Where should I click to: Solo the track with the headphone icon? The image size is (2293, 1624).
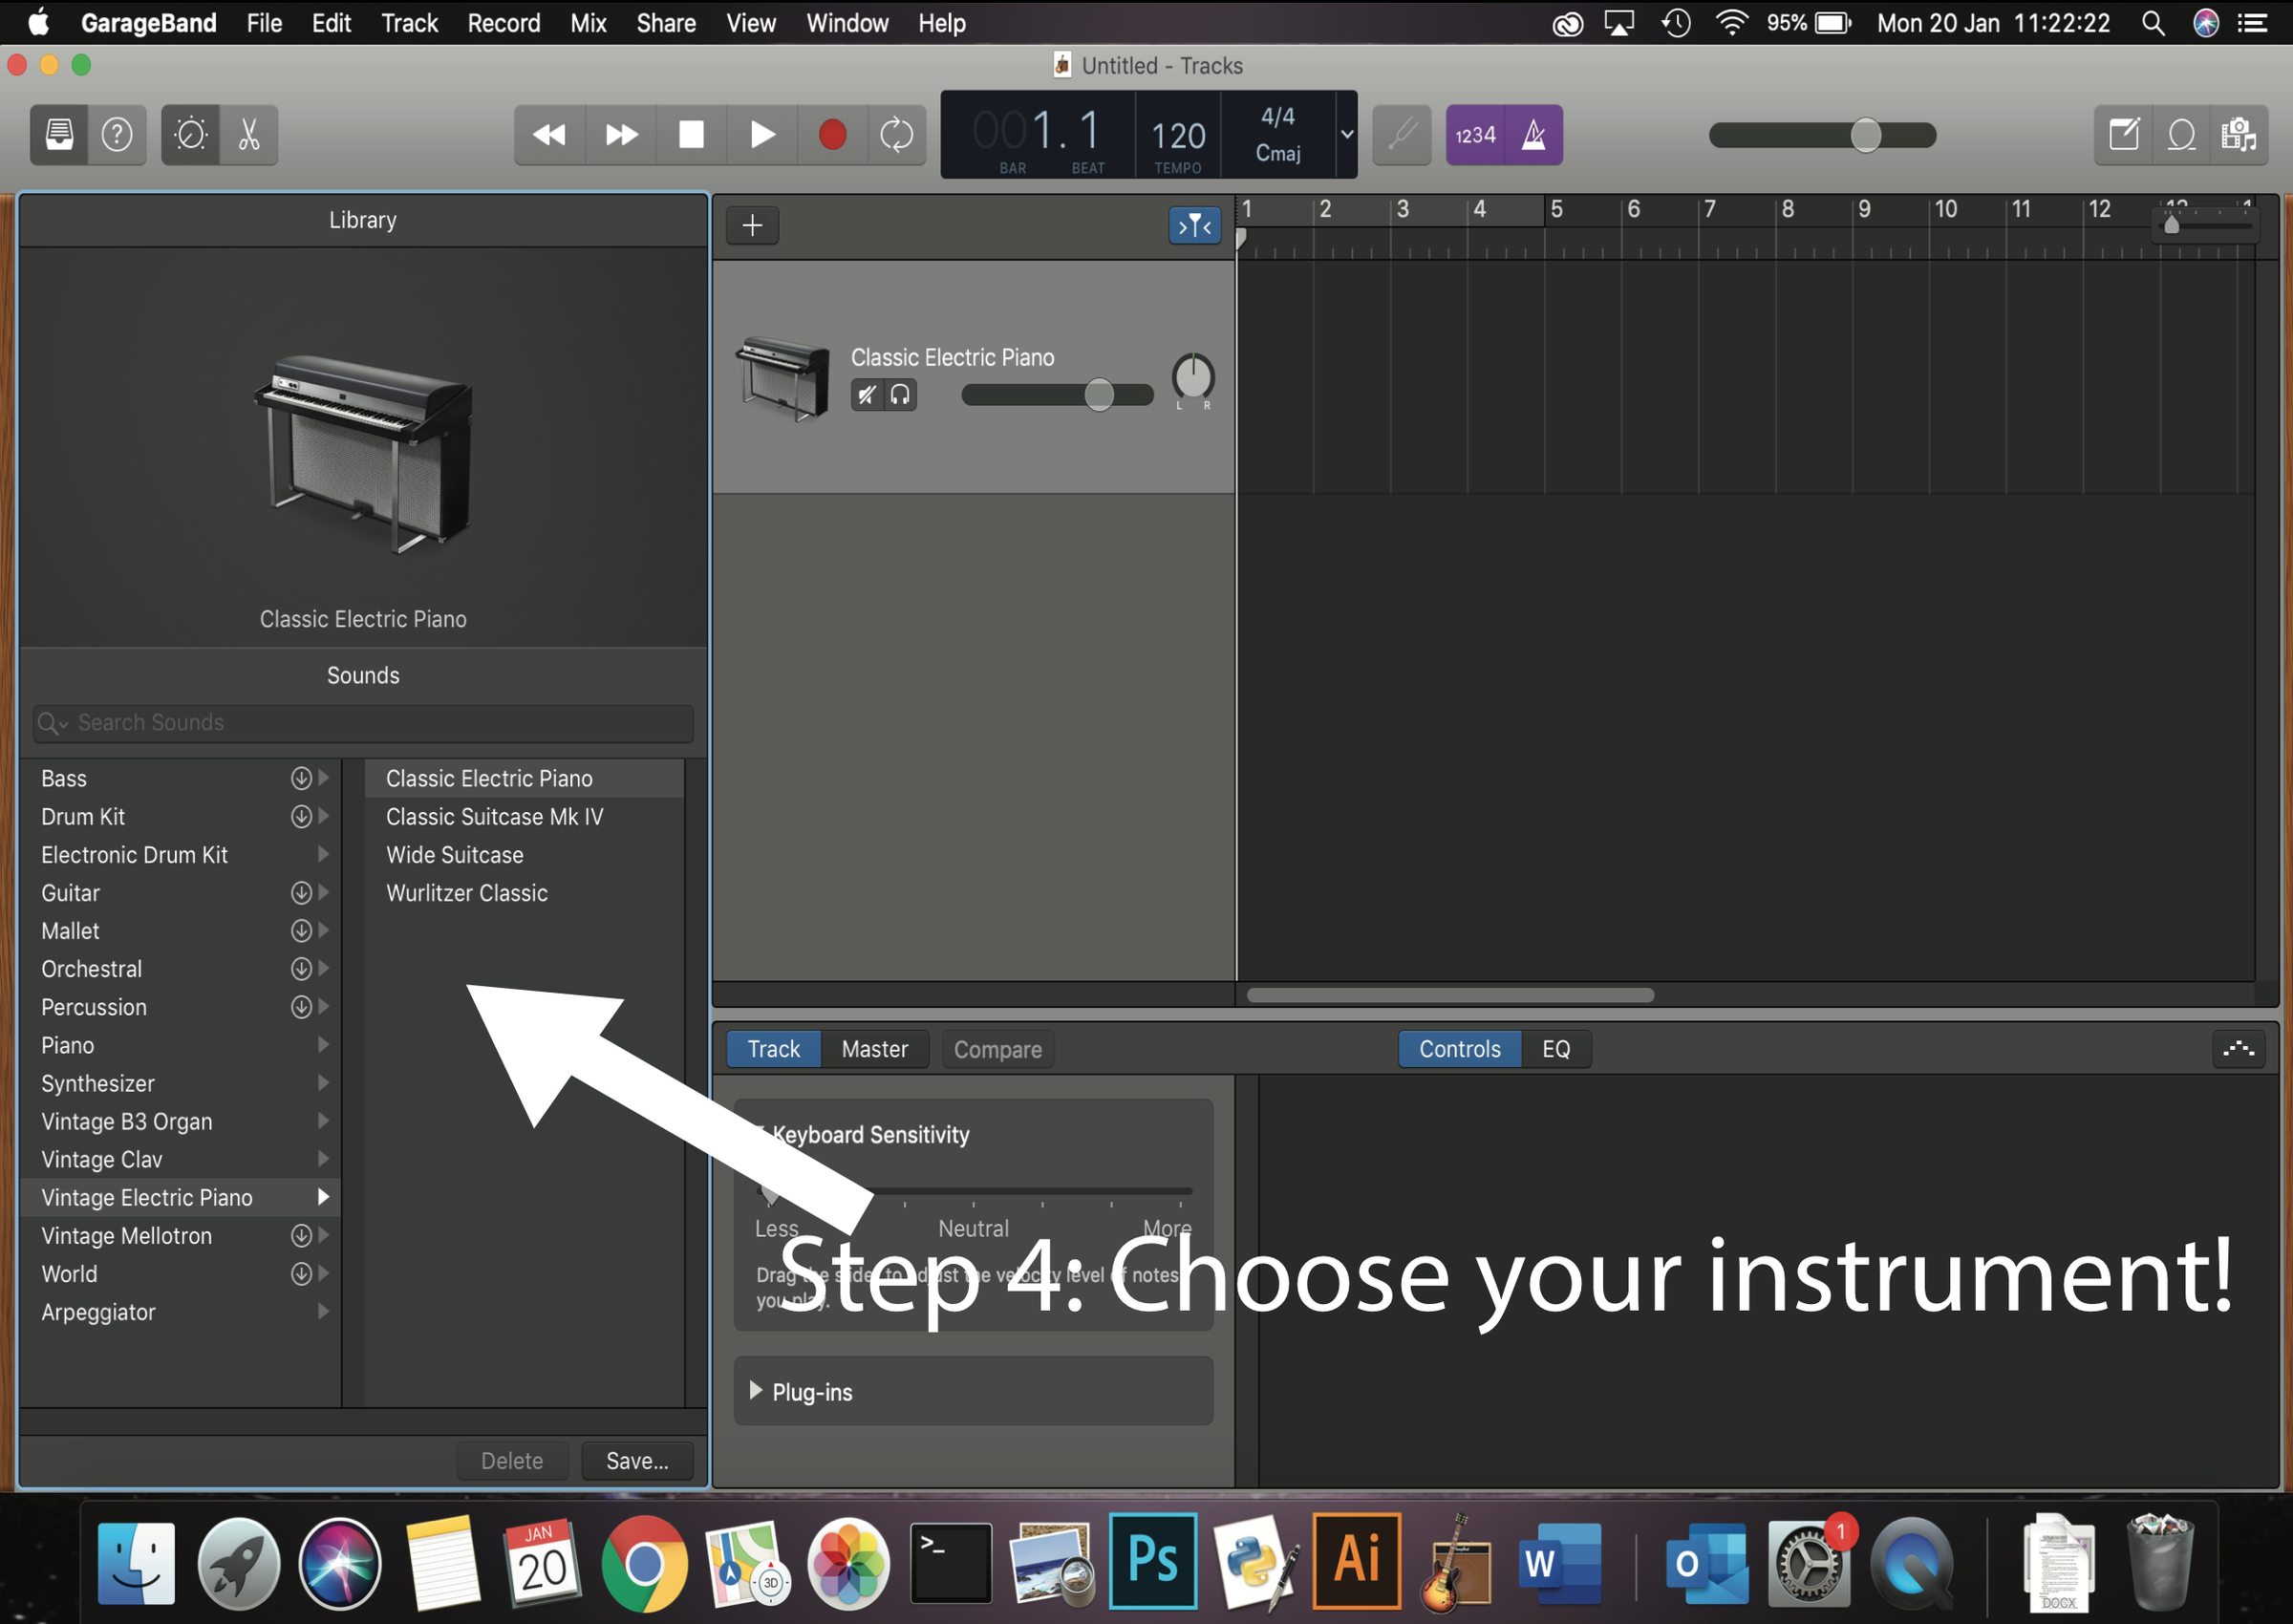pyautogui.click(x=899, y=394)
